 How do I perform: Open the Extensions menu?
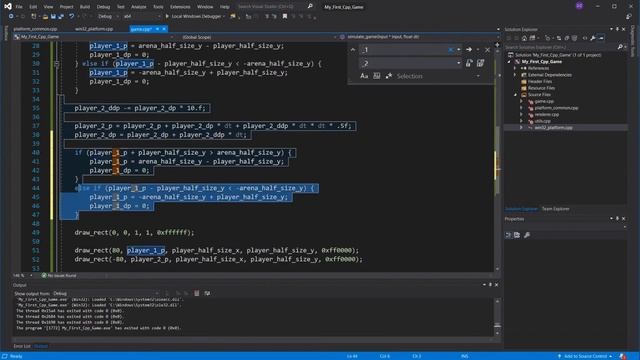(x=180, y=7)
